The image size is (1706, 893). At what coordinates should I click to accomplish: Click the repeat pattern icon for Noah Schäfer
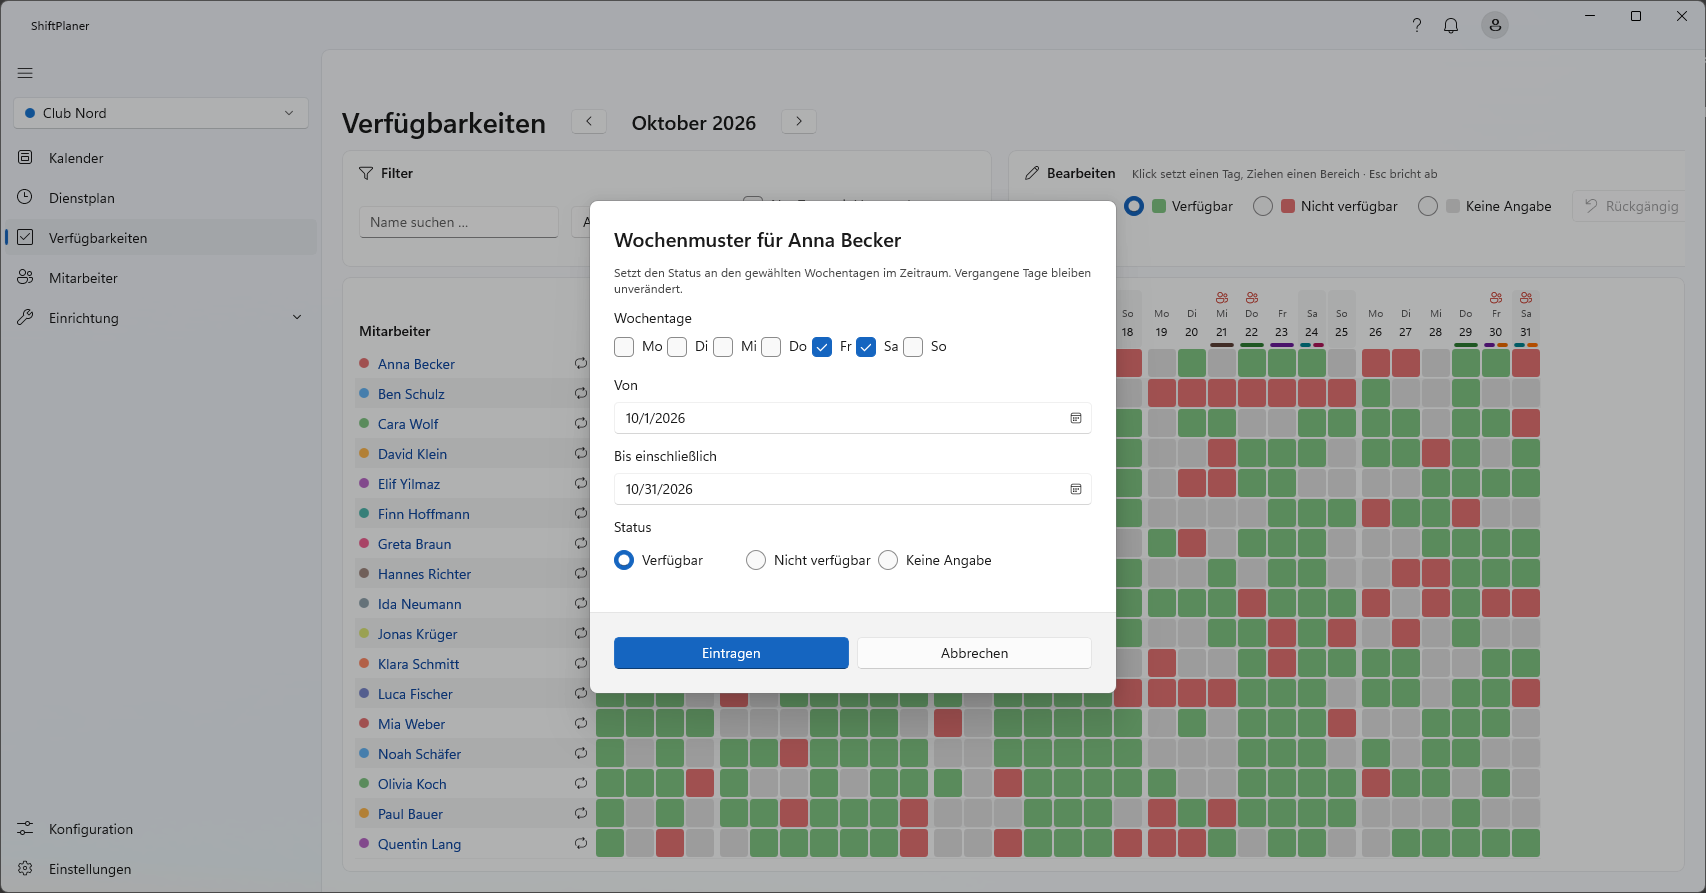581,753
